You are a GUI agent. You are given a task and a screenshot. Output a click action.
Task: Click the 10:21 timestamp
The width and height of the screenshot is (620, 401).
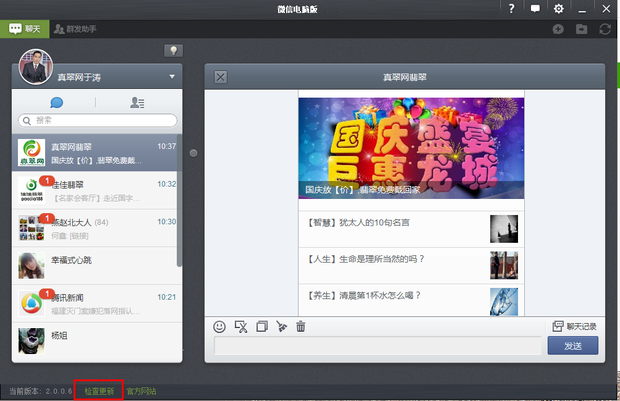pos(166,297)
